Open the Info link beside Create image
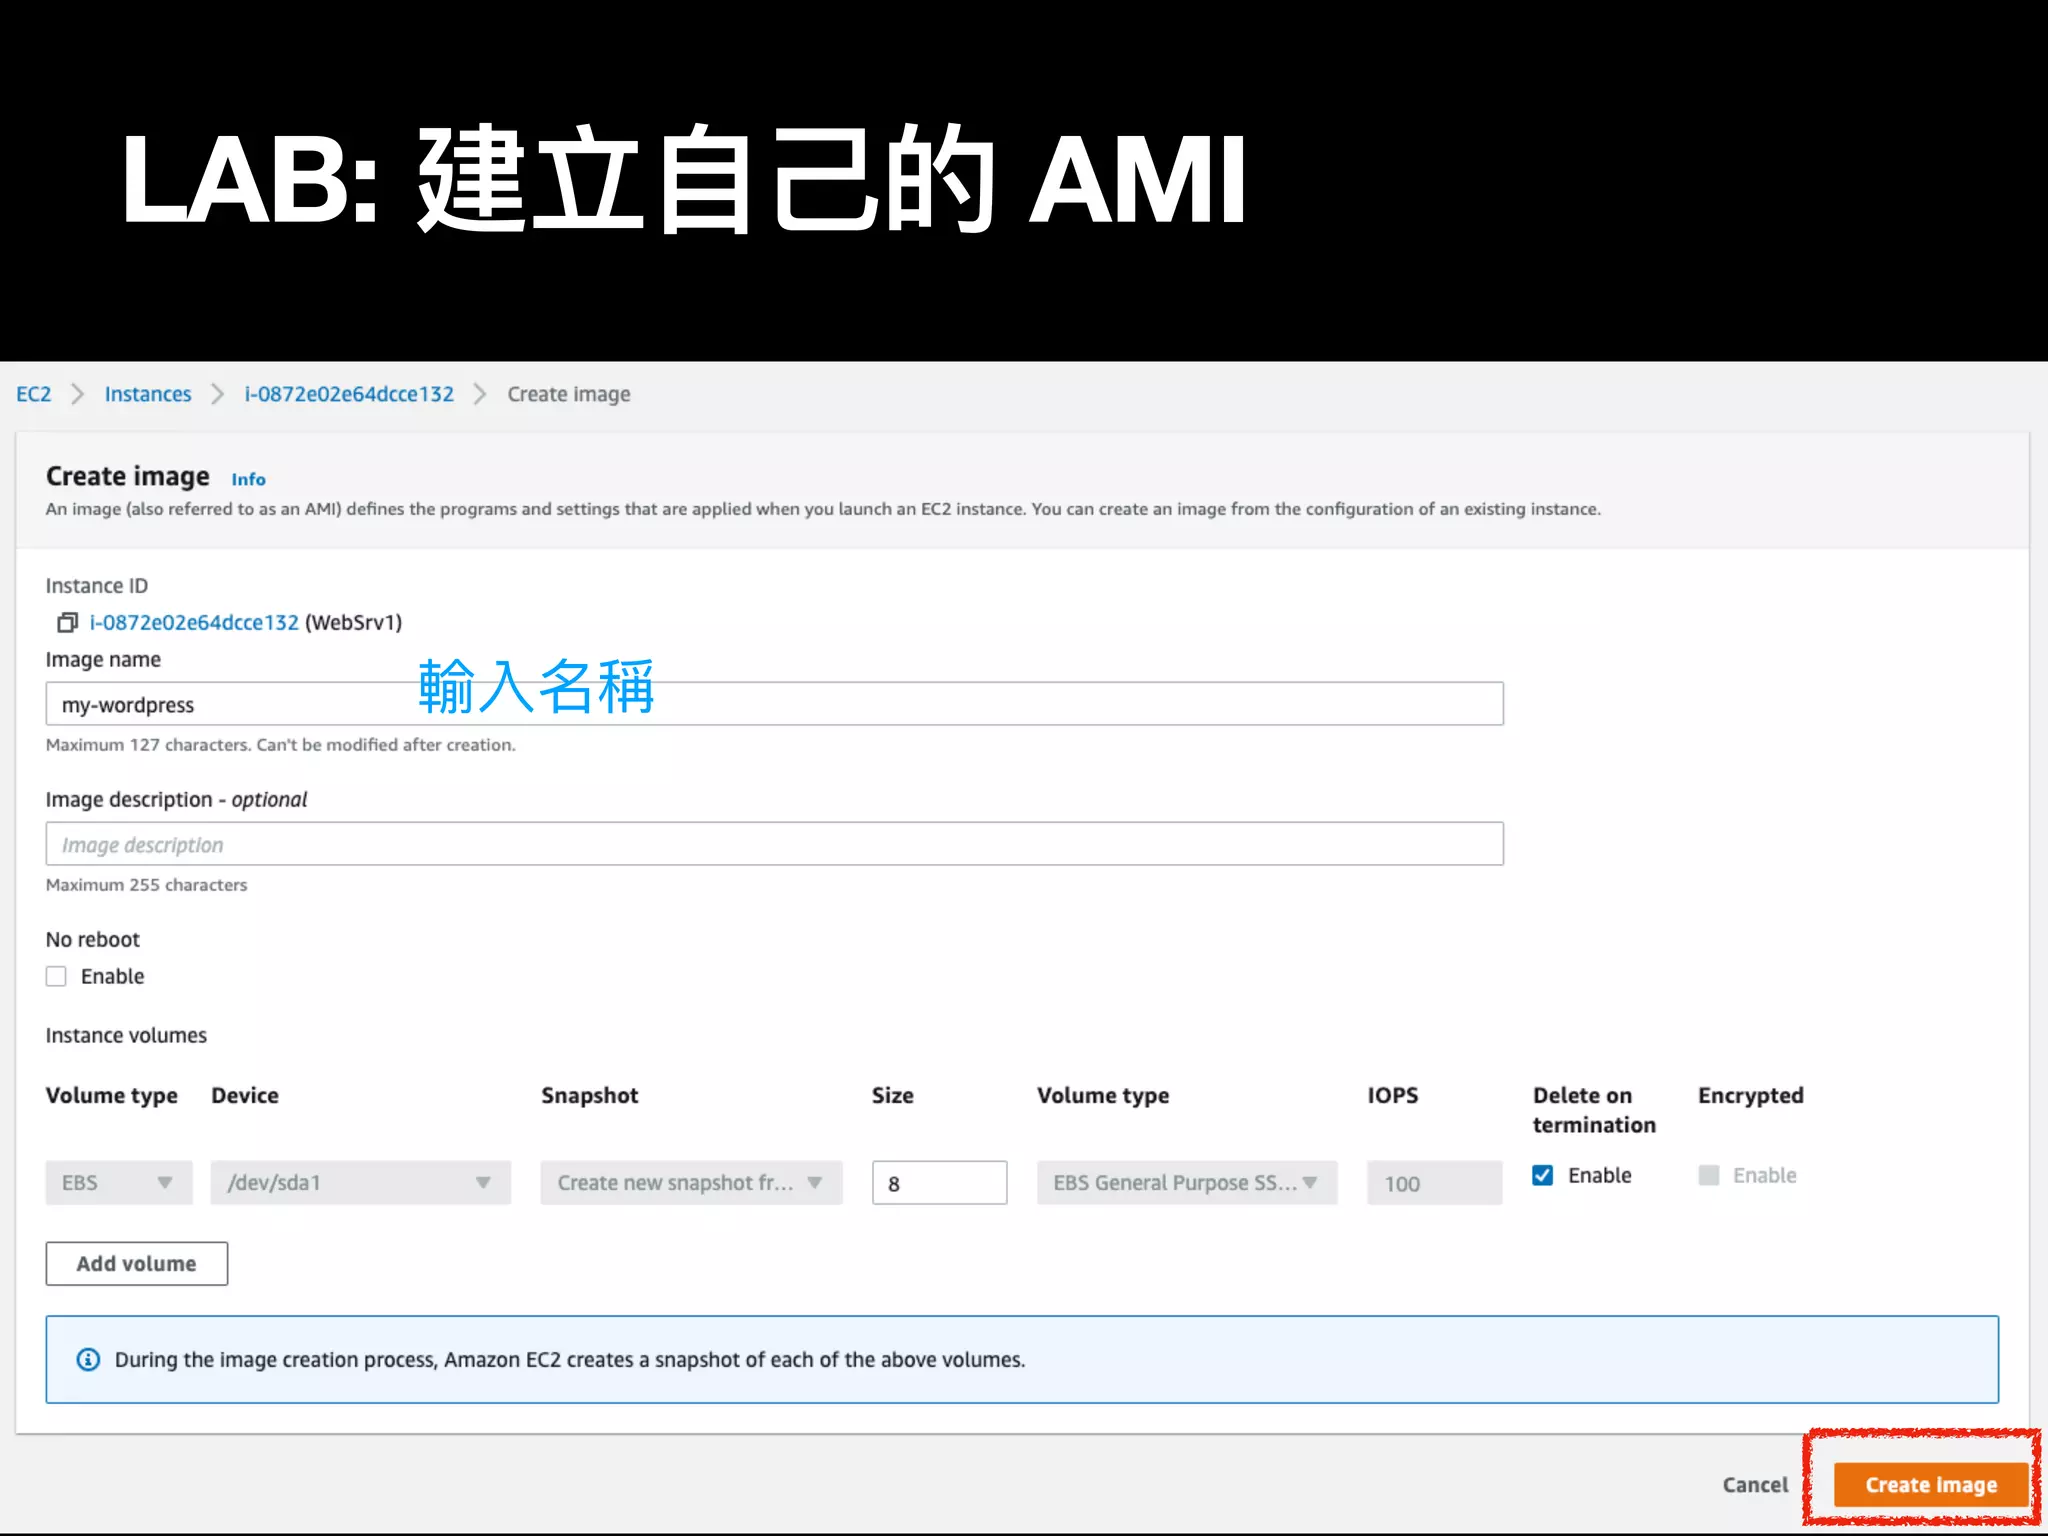The height and width of the screenshot is (1536, 2048). pos(249,479)
